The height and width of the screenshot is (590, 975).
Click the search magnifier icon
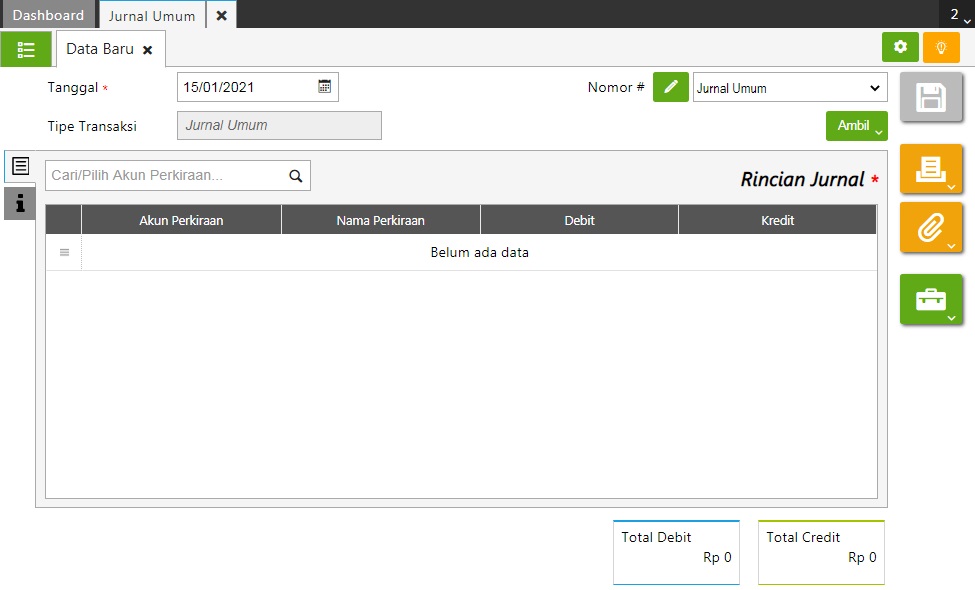point(296,176)
